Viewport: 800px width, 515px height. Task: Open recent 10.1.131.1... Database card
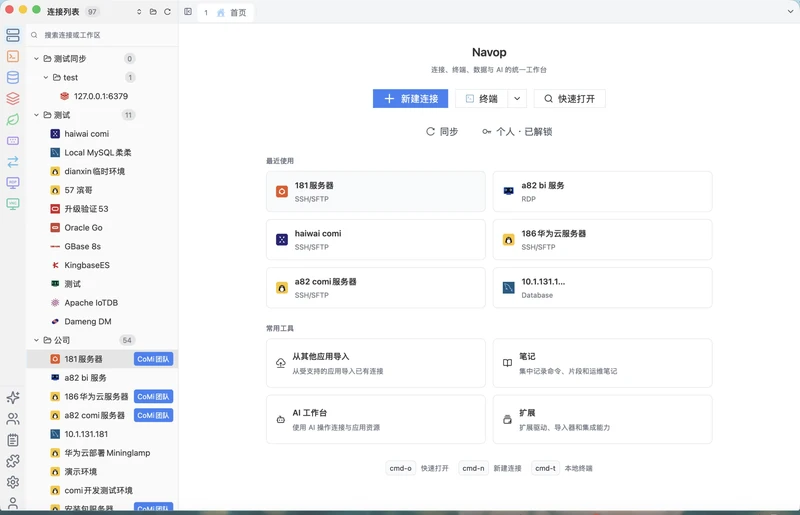click(602, 287)
